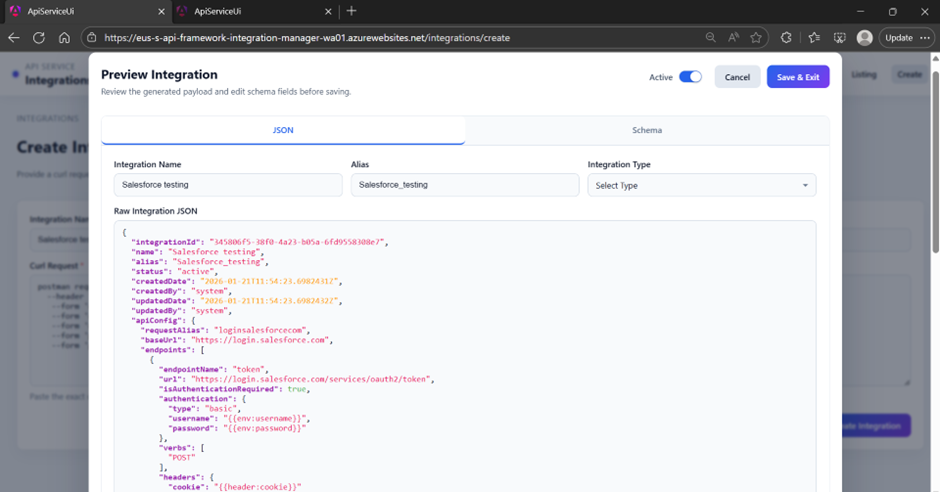
Task: Open the settings and more ellipsis menu
Action: click(925, 38)
